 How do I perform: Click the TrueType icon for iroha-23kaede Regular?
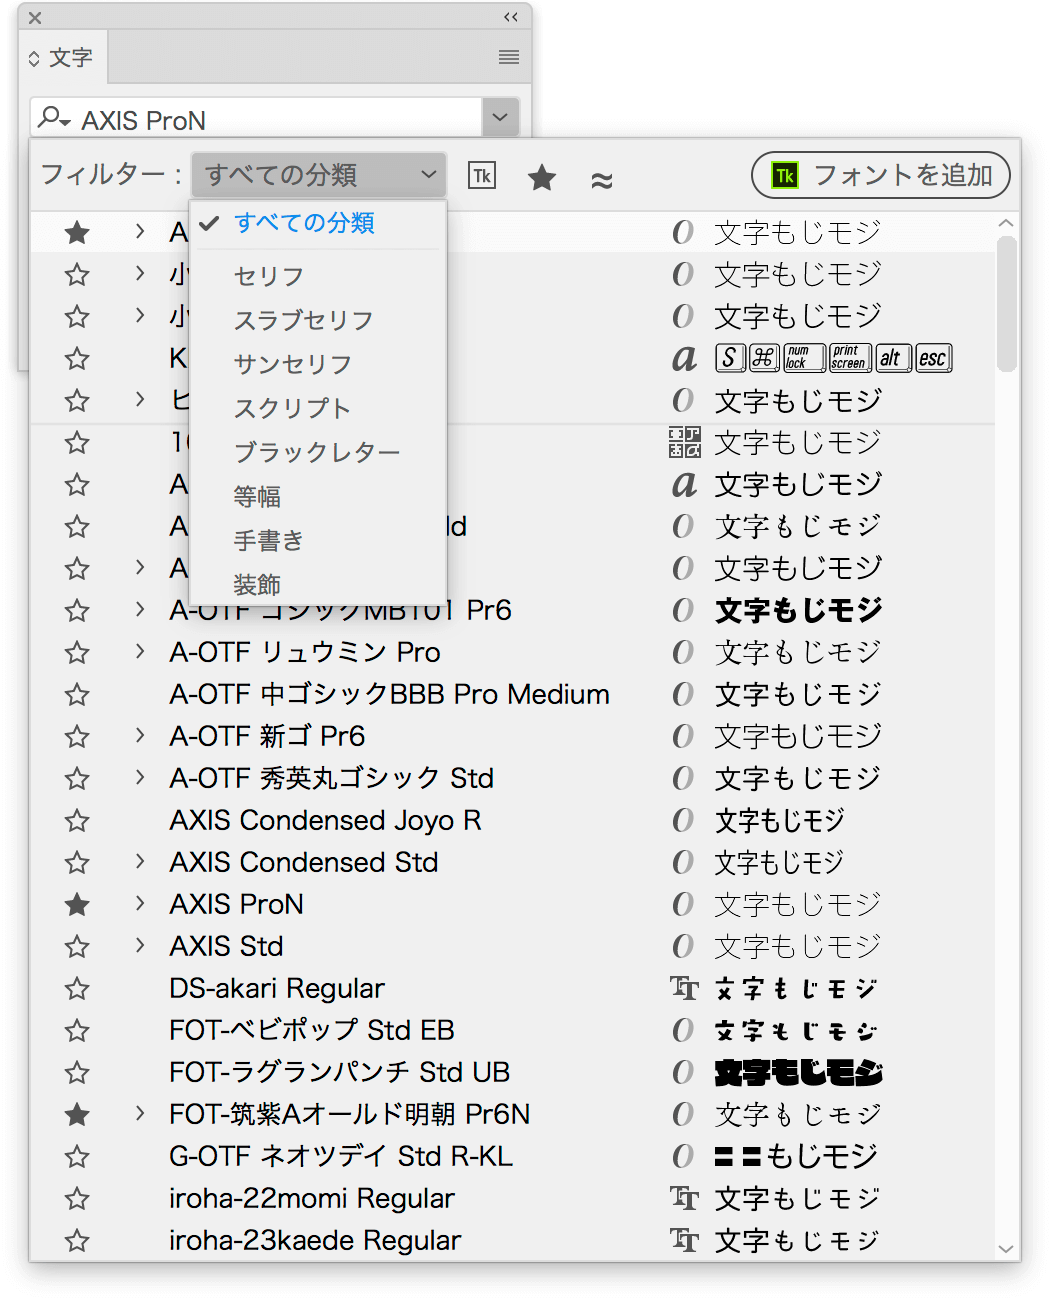tap(684, 1240)
